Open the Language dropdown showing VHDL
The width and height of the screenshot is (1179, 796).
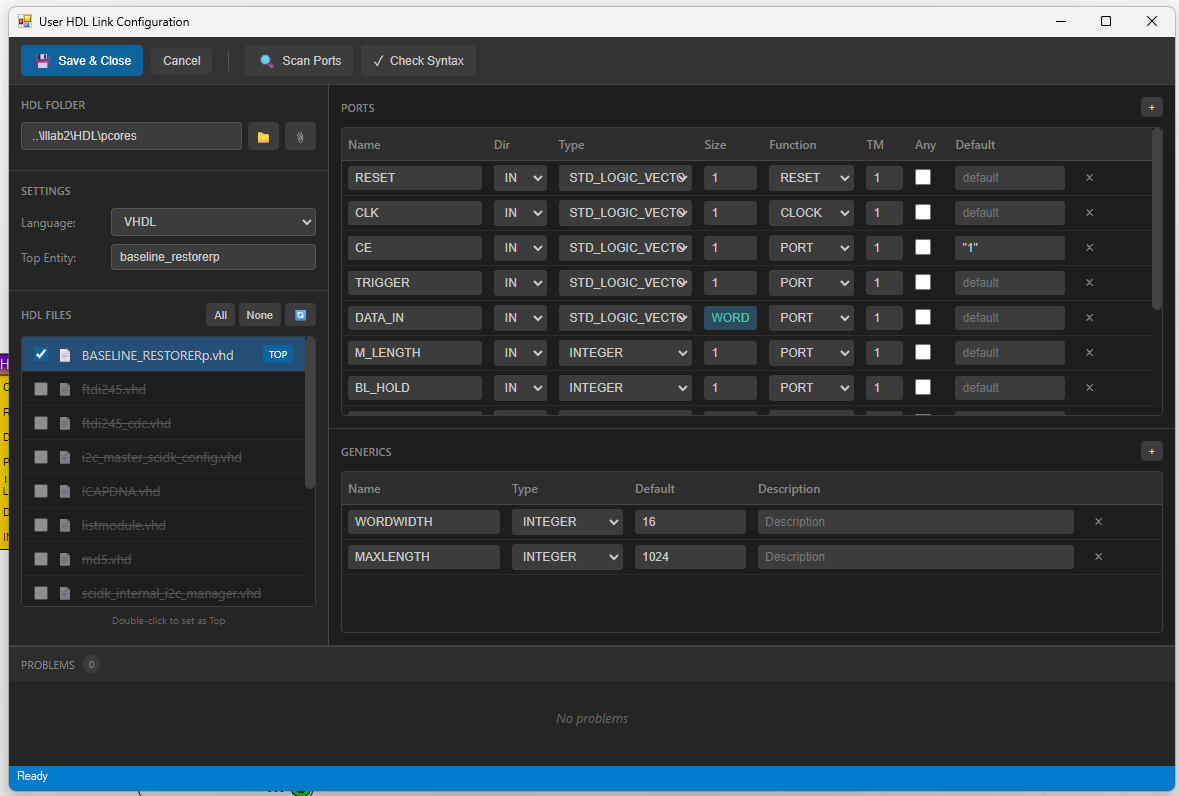point(214,222)
